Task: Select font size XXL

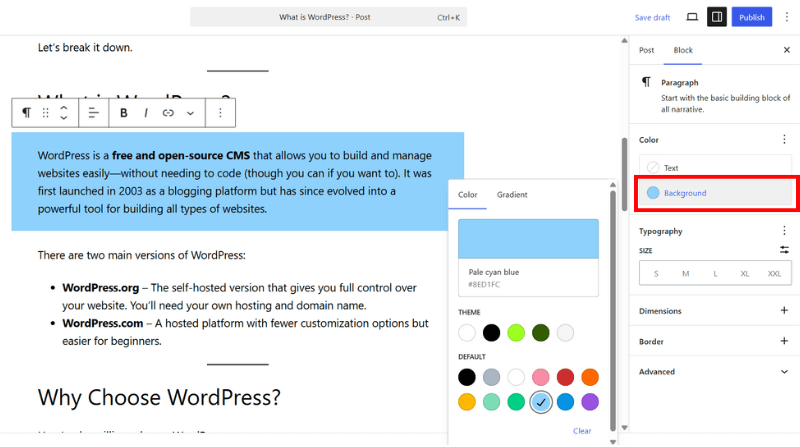Action: 774,274
